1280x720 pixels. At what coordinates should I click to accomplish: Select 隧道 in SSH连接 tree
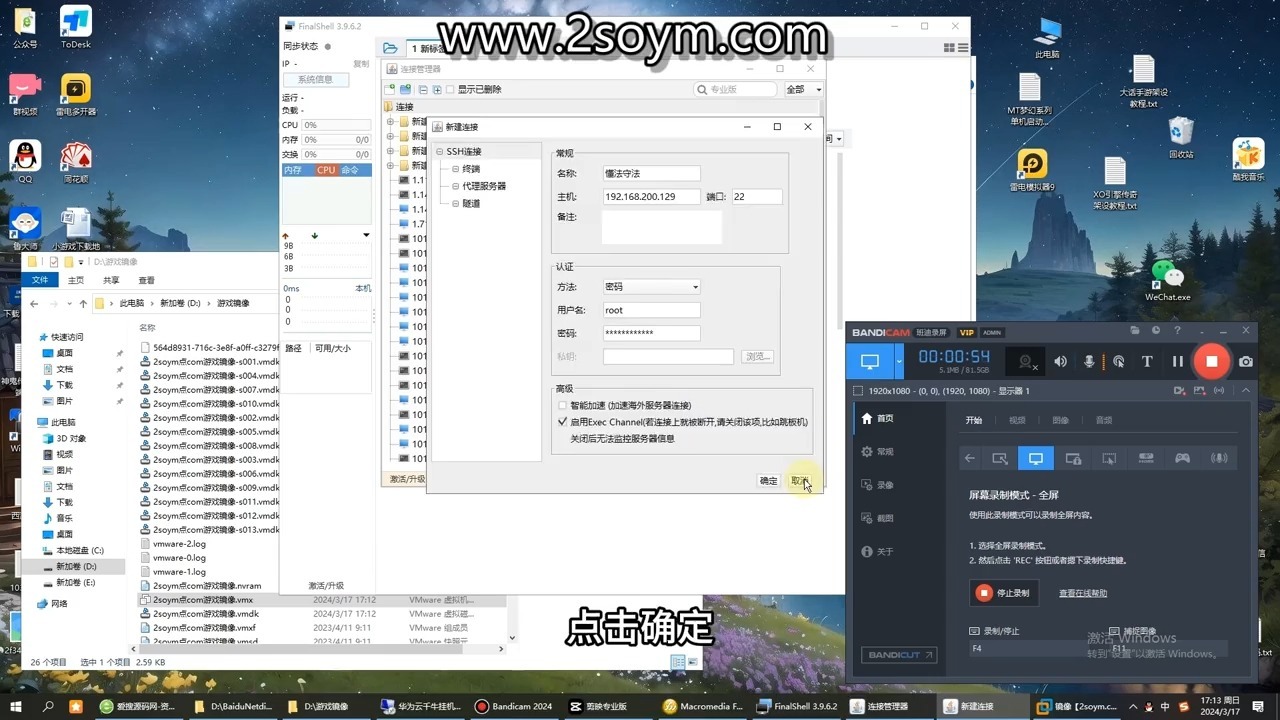tap(471, 203)
